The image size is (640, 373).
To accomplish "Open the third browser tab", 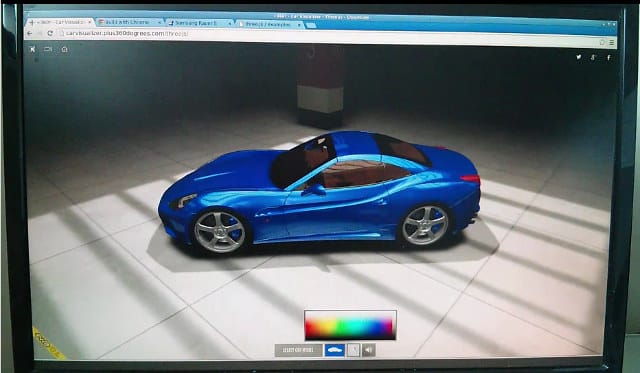I will [x=200, y=23].
